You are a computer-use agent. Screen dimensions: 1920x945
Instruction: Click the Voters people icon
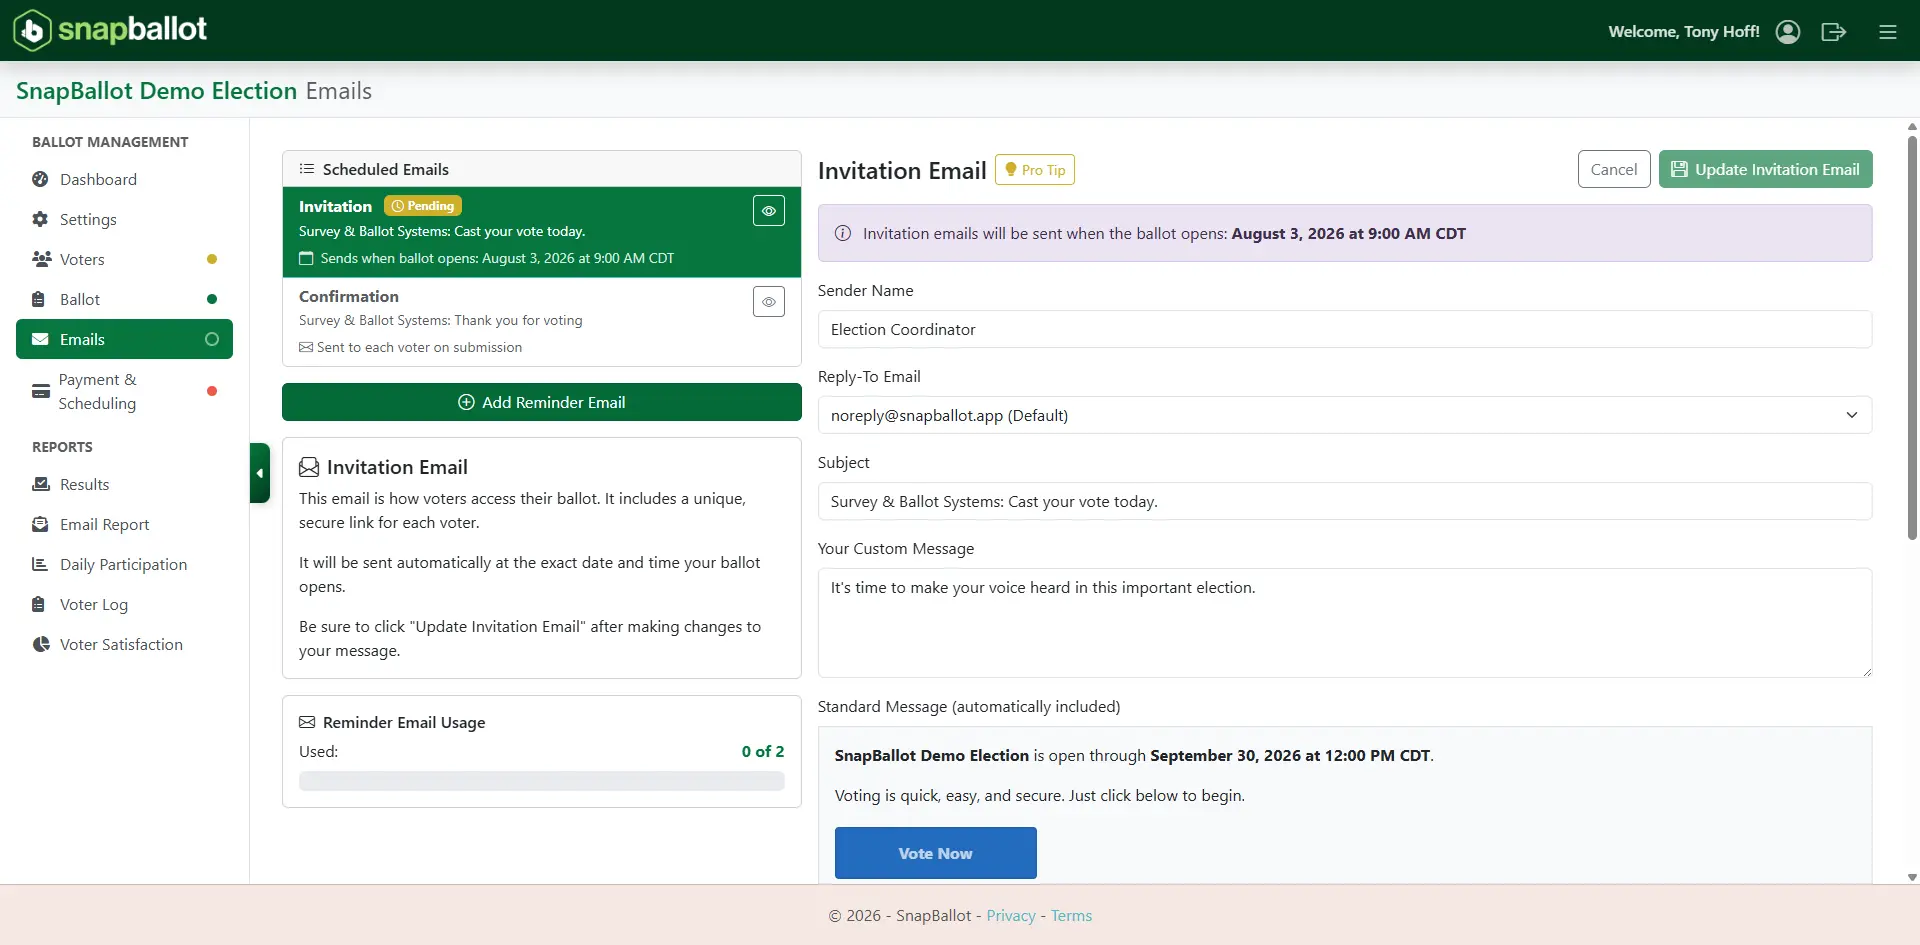pos(42,259)
